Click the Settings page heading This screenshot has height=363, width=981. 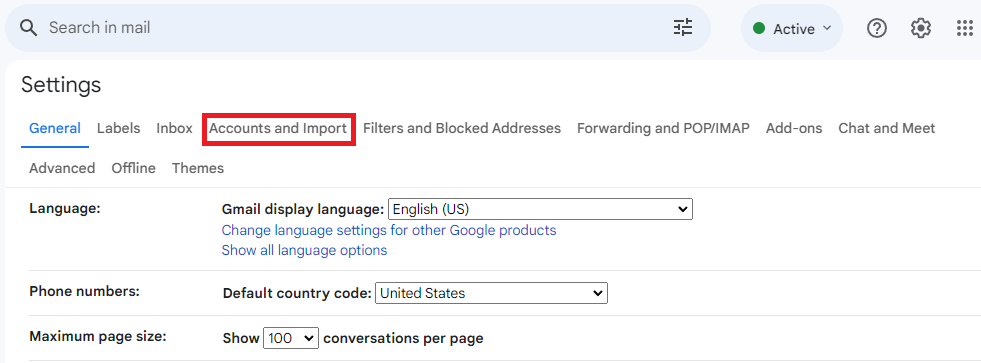tap(61, 84)
